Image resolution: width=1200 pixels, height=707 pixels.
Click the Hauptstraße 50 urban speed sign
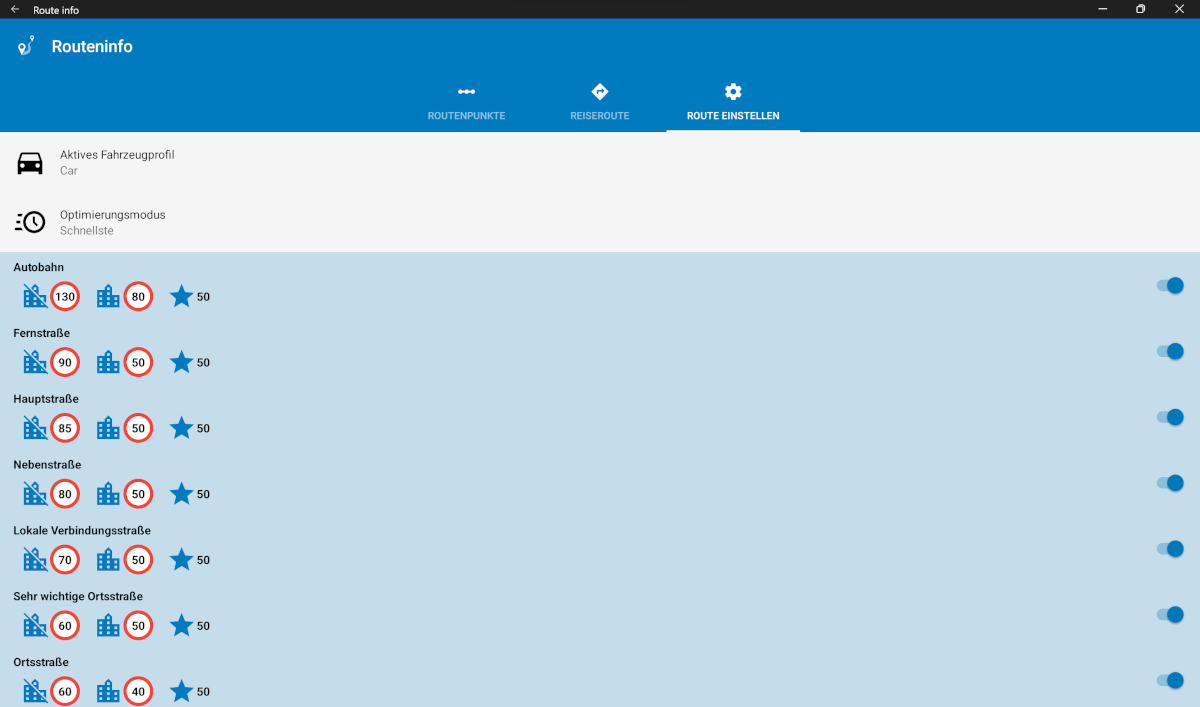click(x=138, y=429)
